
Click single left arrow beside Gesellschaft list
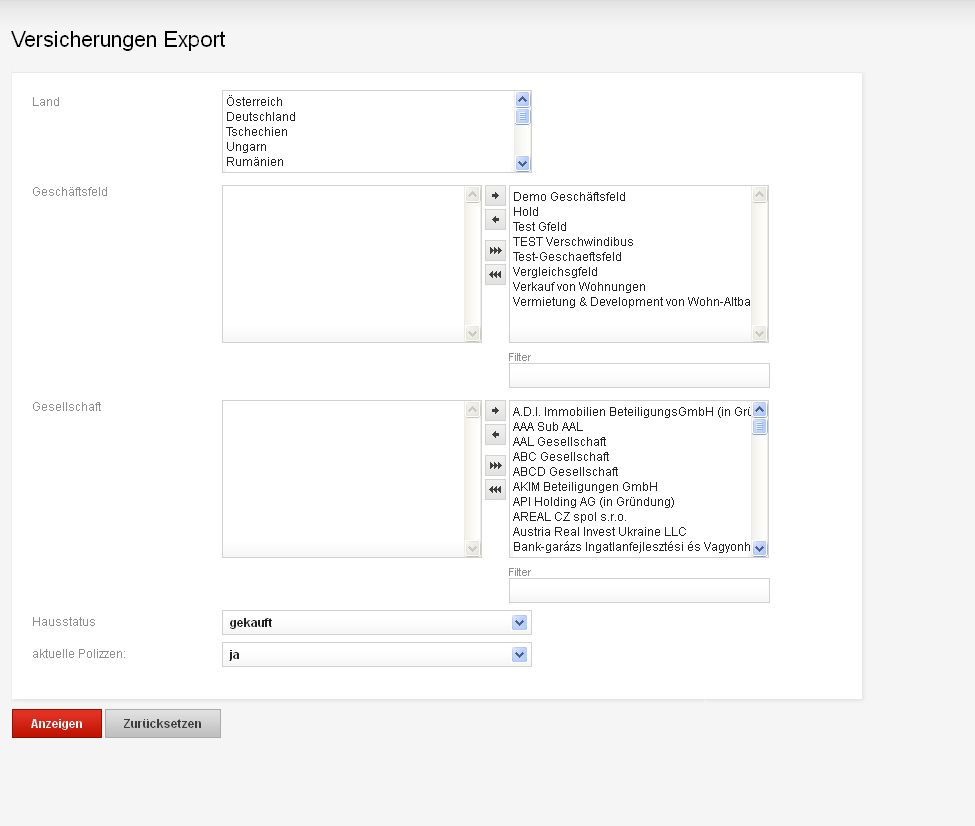(495, 434)
